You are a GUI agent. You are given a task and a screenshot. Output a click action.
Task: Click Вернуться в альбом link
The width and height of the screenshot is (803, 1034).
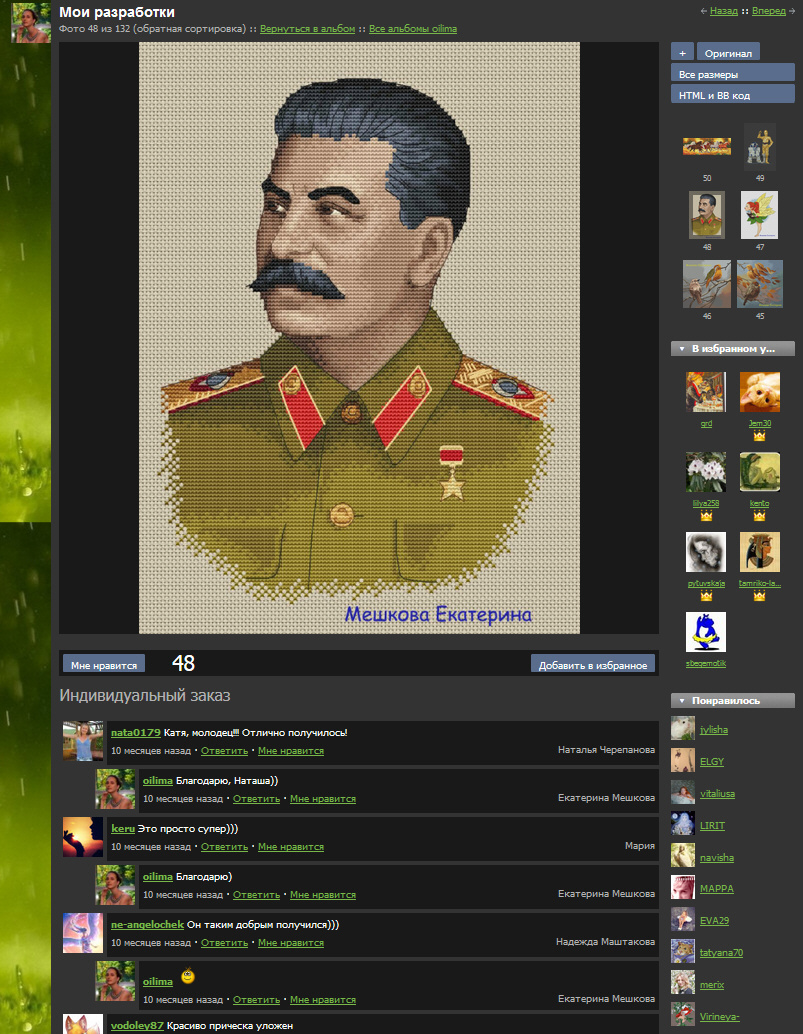pyautogui.click(x=307, y=29)
